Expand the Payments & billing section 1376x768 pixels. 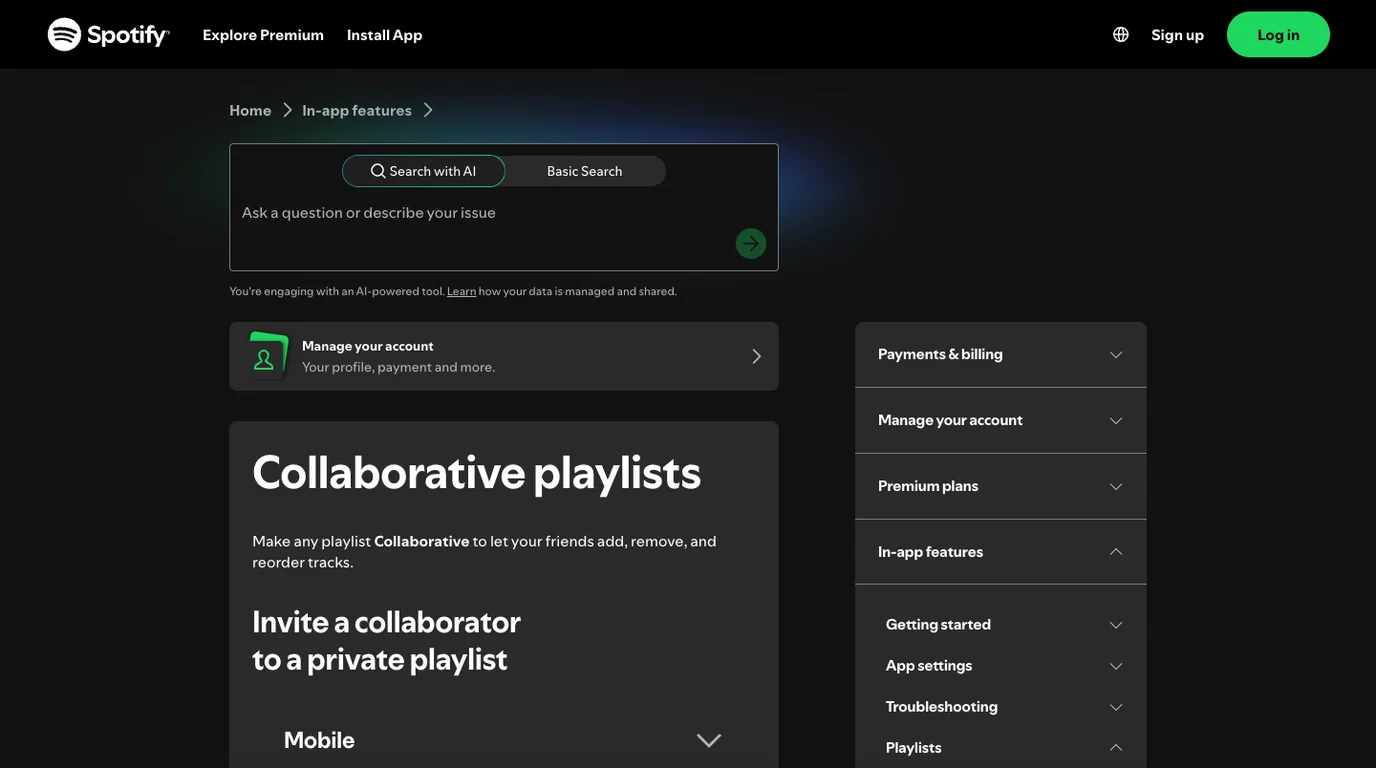(x=1001, y=355)
